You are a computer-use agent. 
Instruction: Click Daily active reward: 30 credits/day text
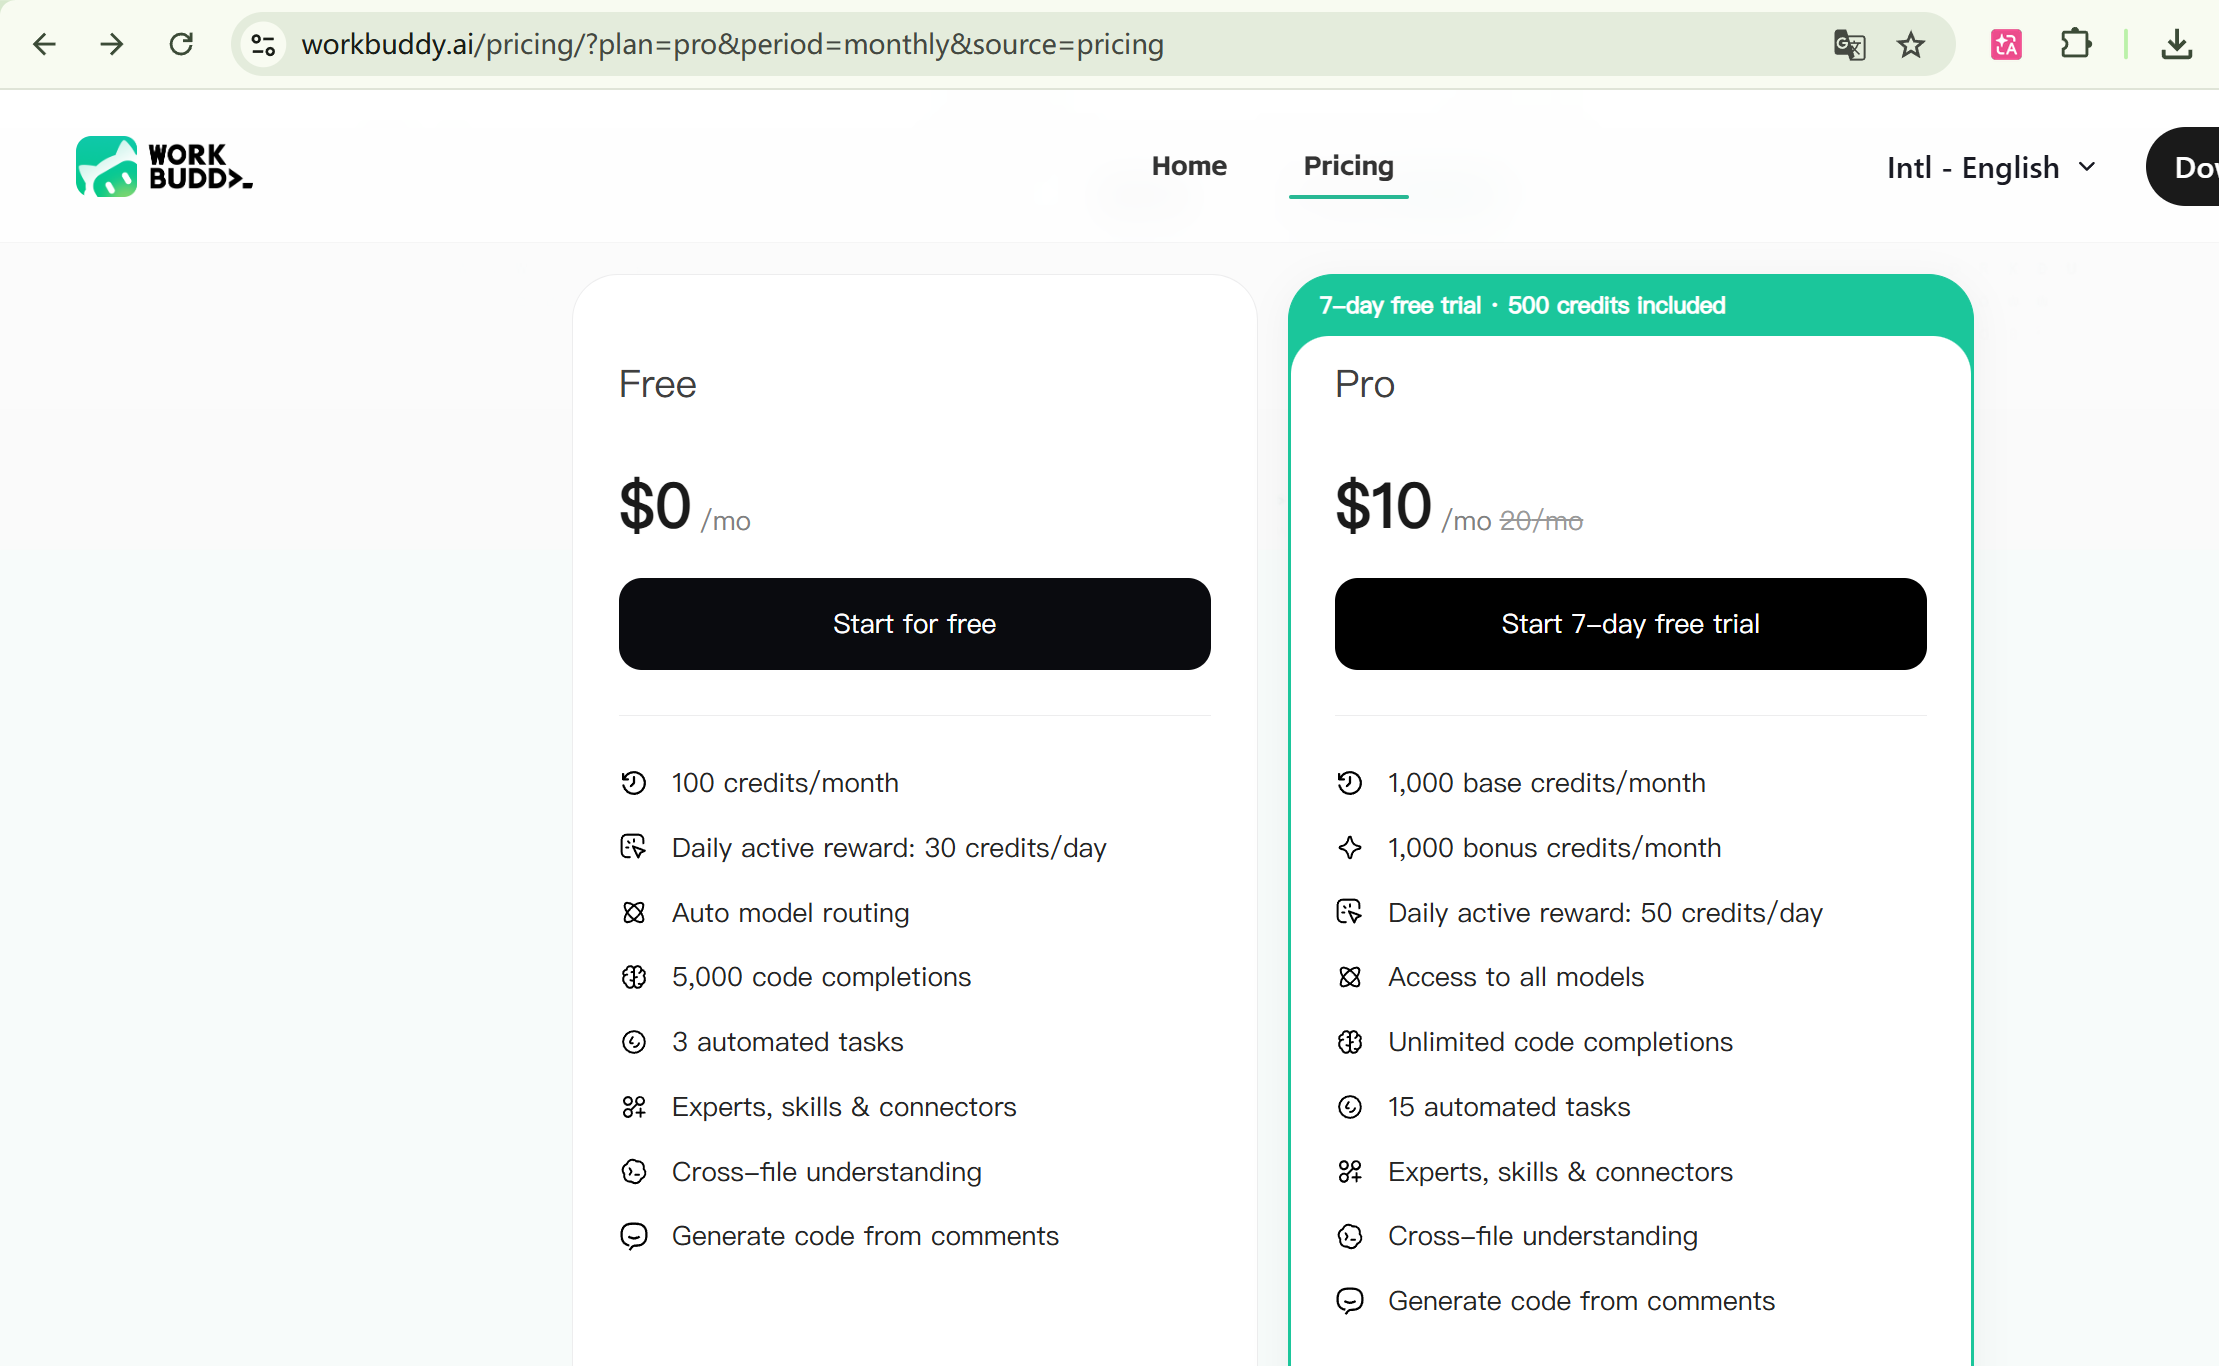889,848
